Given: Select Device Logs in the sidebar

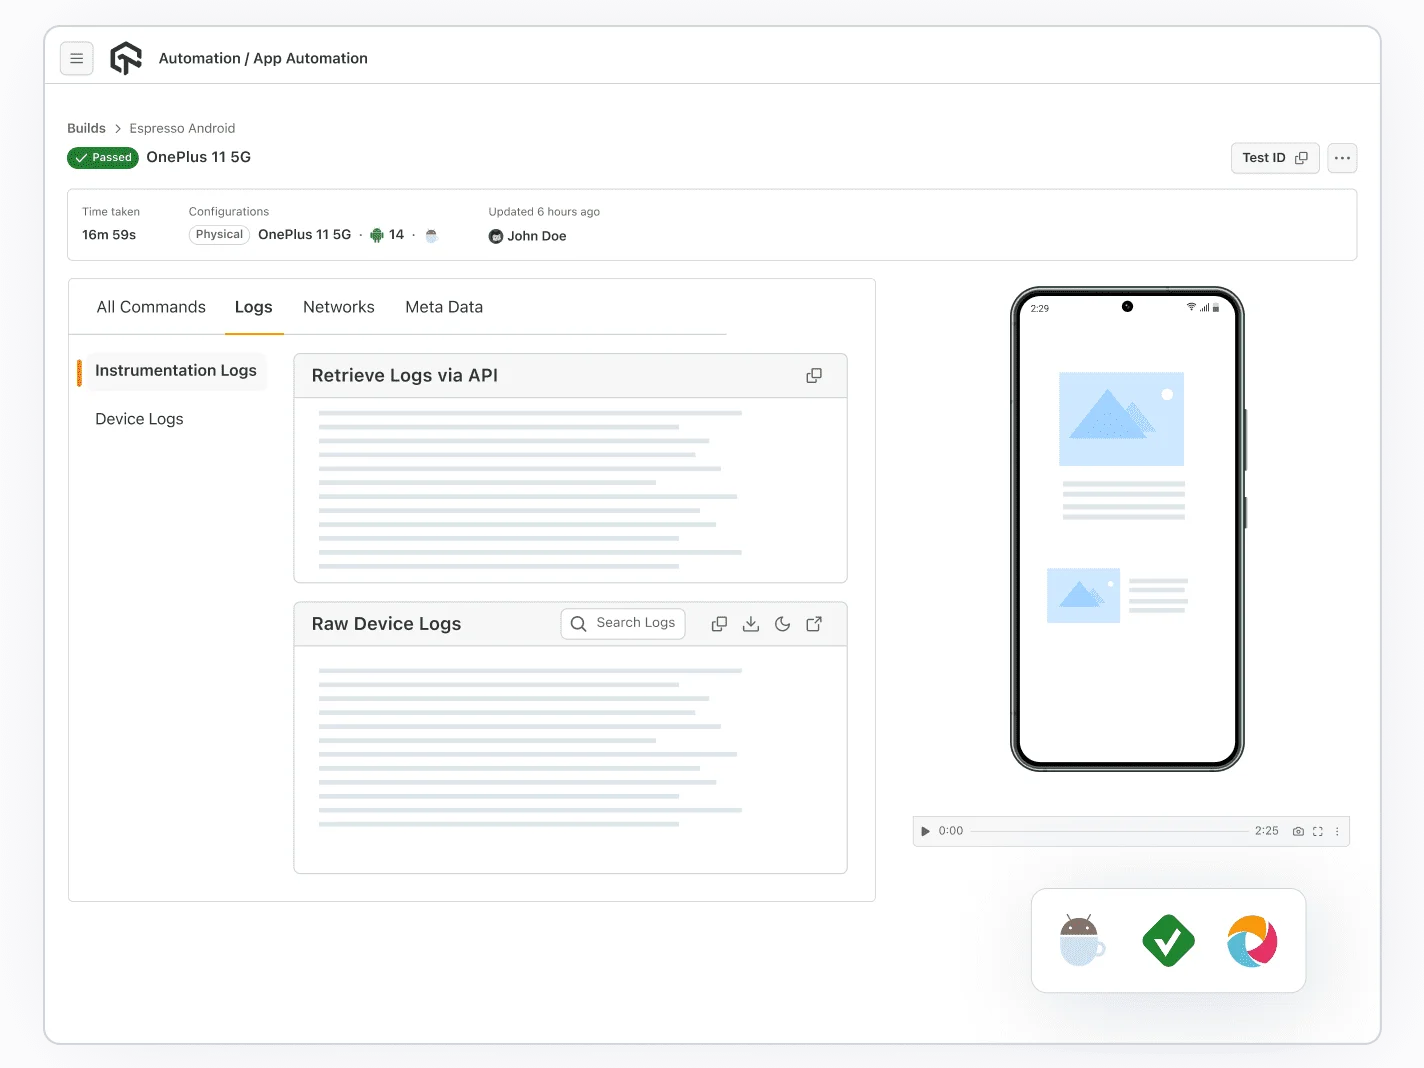Looking at the screenshot, I should click(x=139, y=419).
